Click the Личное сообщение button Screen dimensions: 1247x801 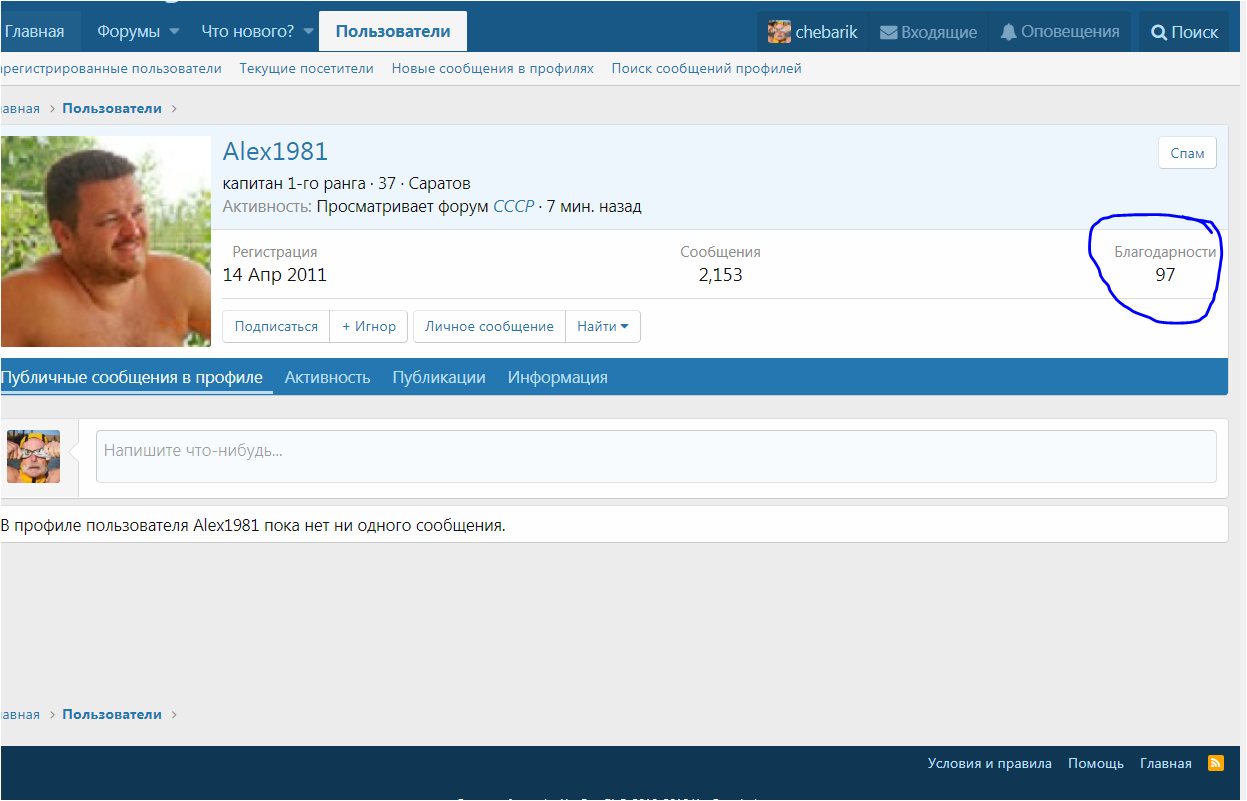coord(488,326)
